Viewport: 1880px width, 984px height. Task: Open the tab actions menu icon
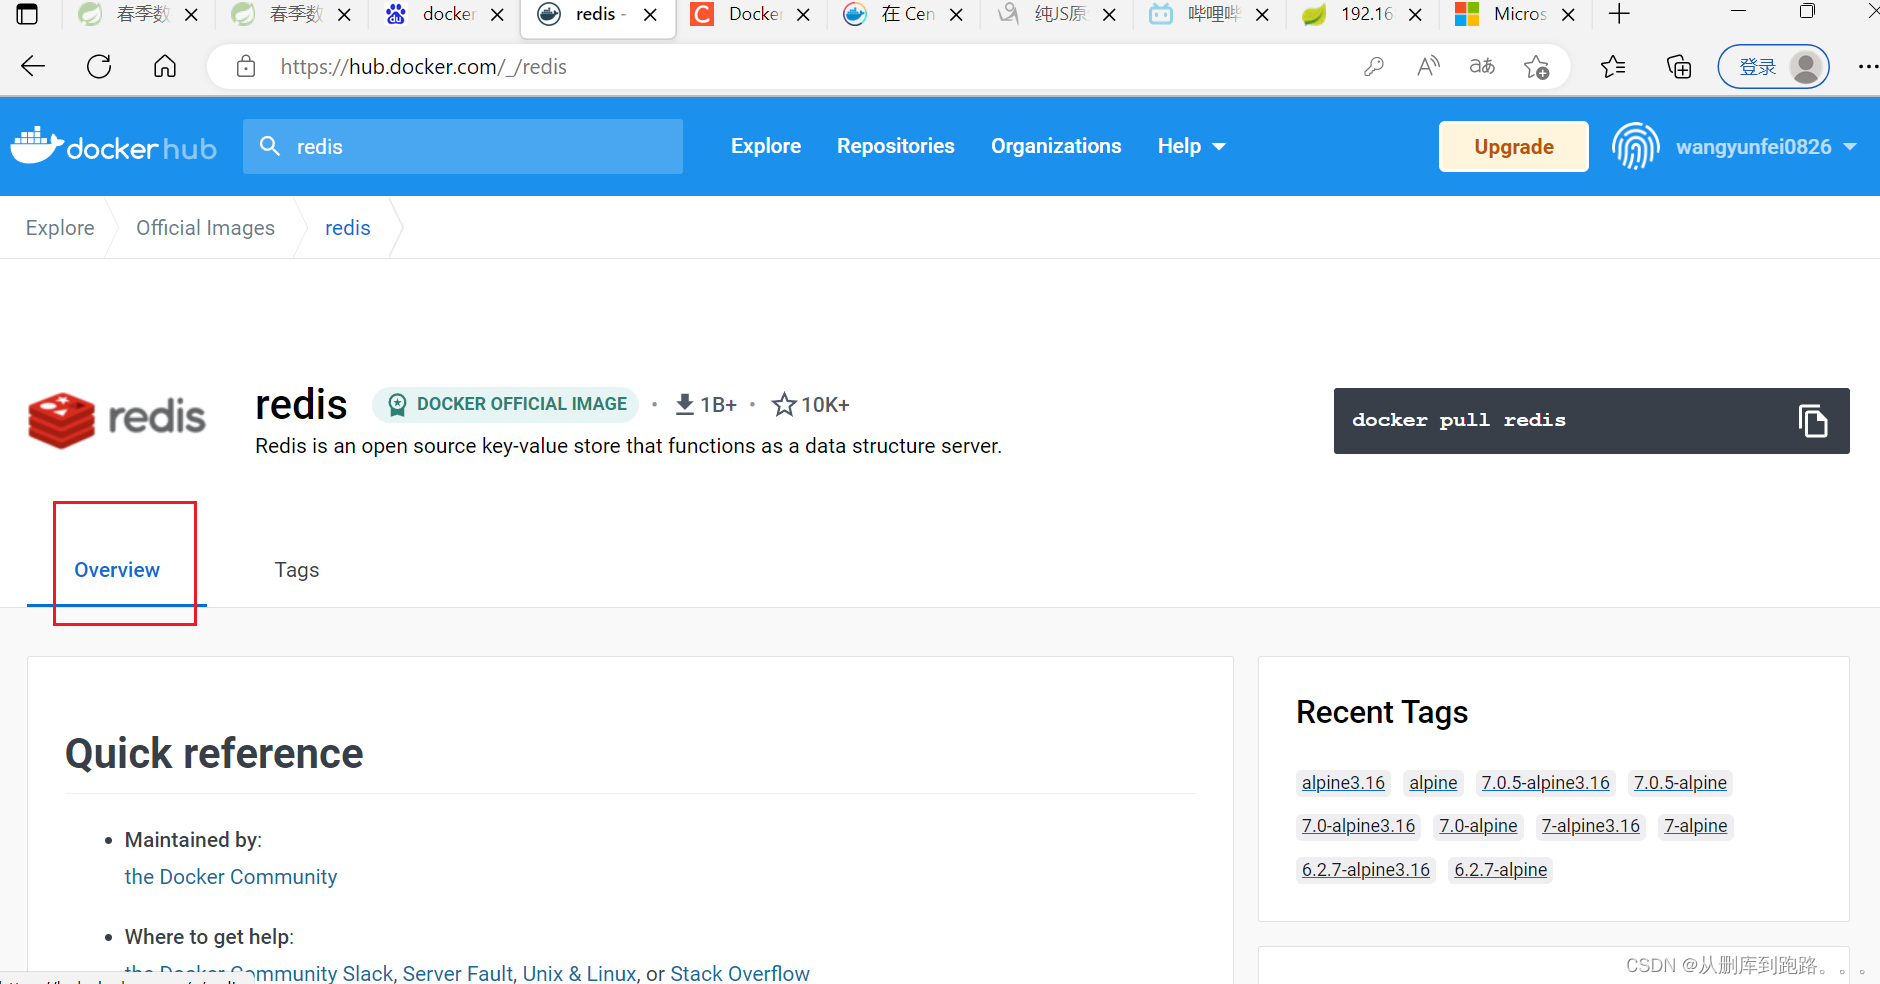click(27, 14)
